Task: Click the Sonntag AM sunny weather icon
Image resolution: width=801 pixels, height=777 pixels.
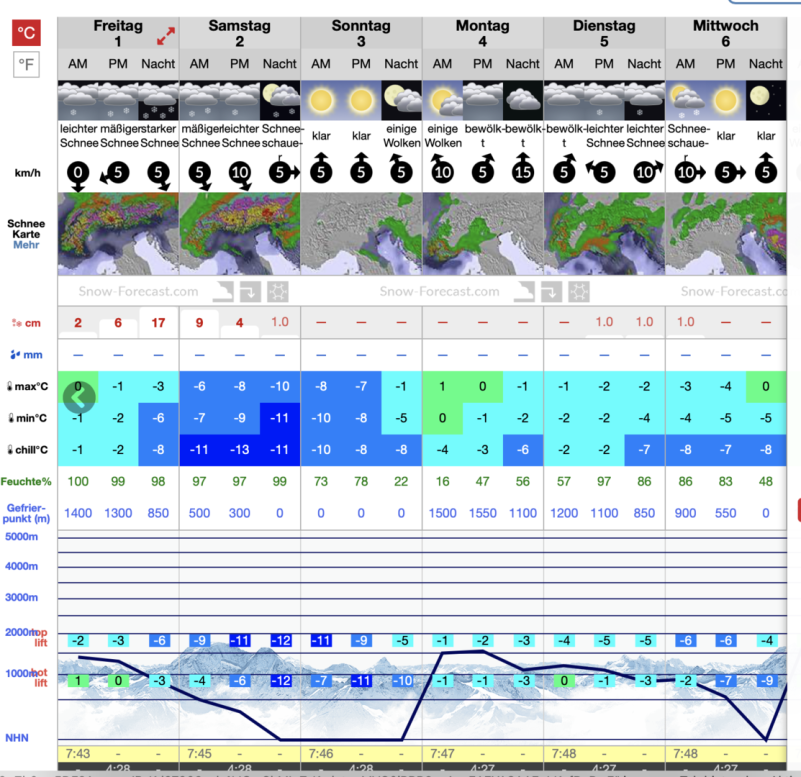Action: pos(321,101)
